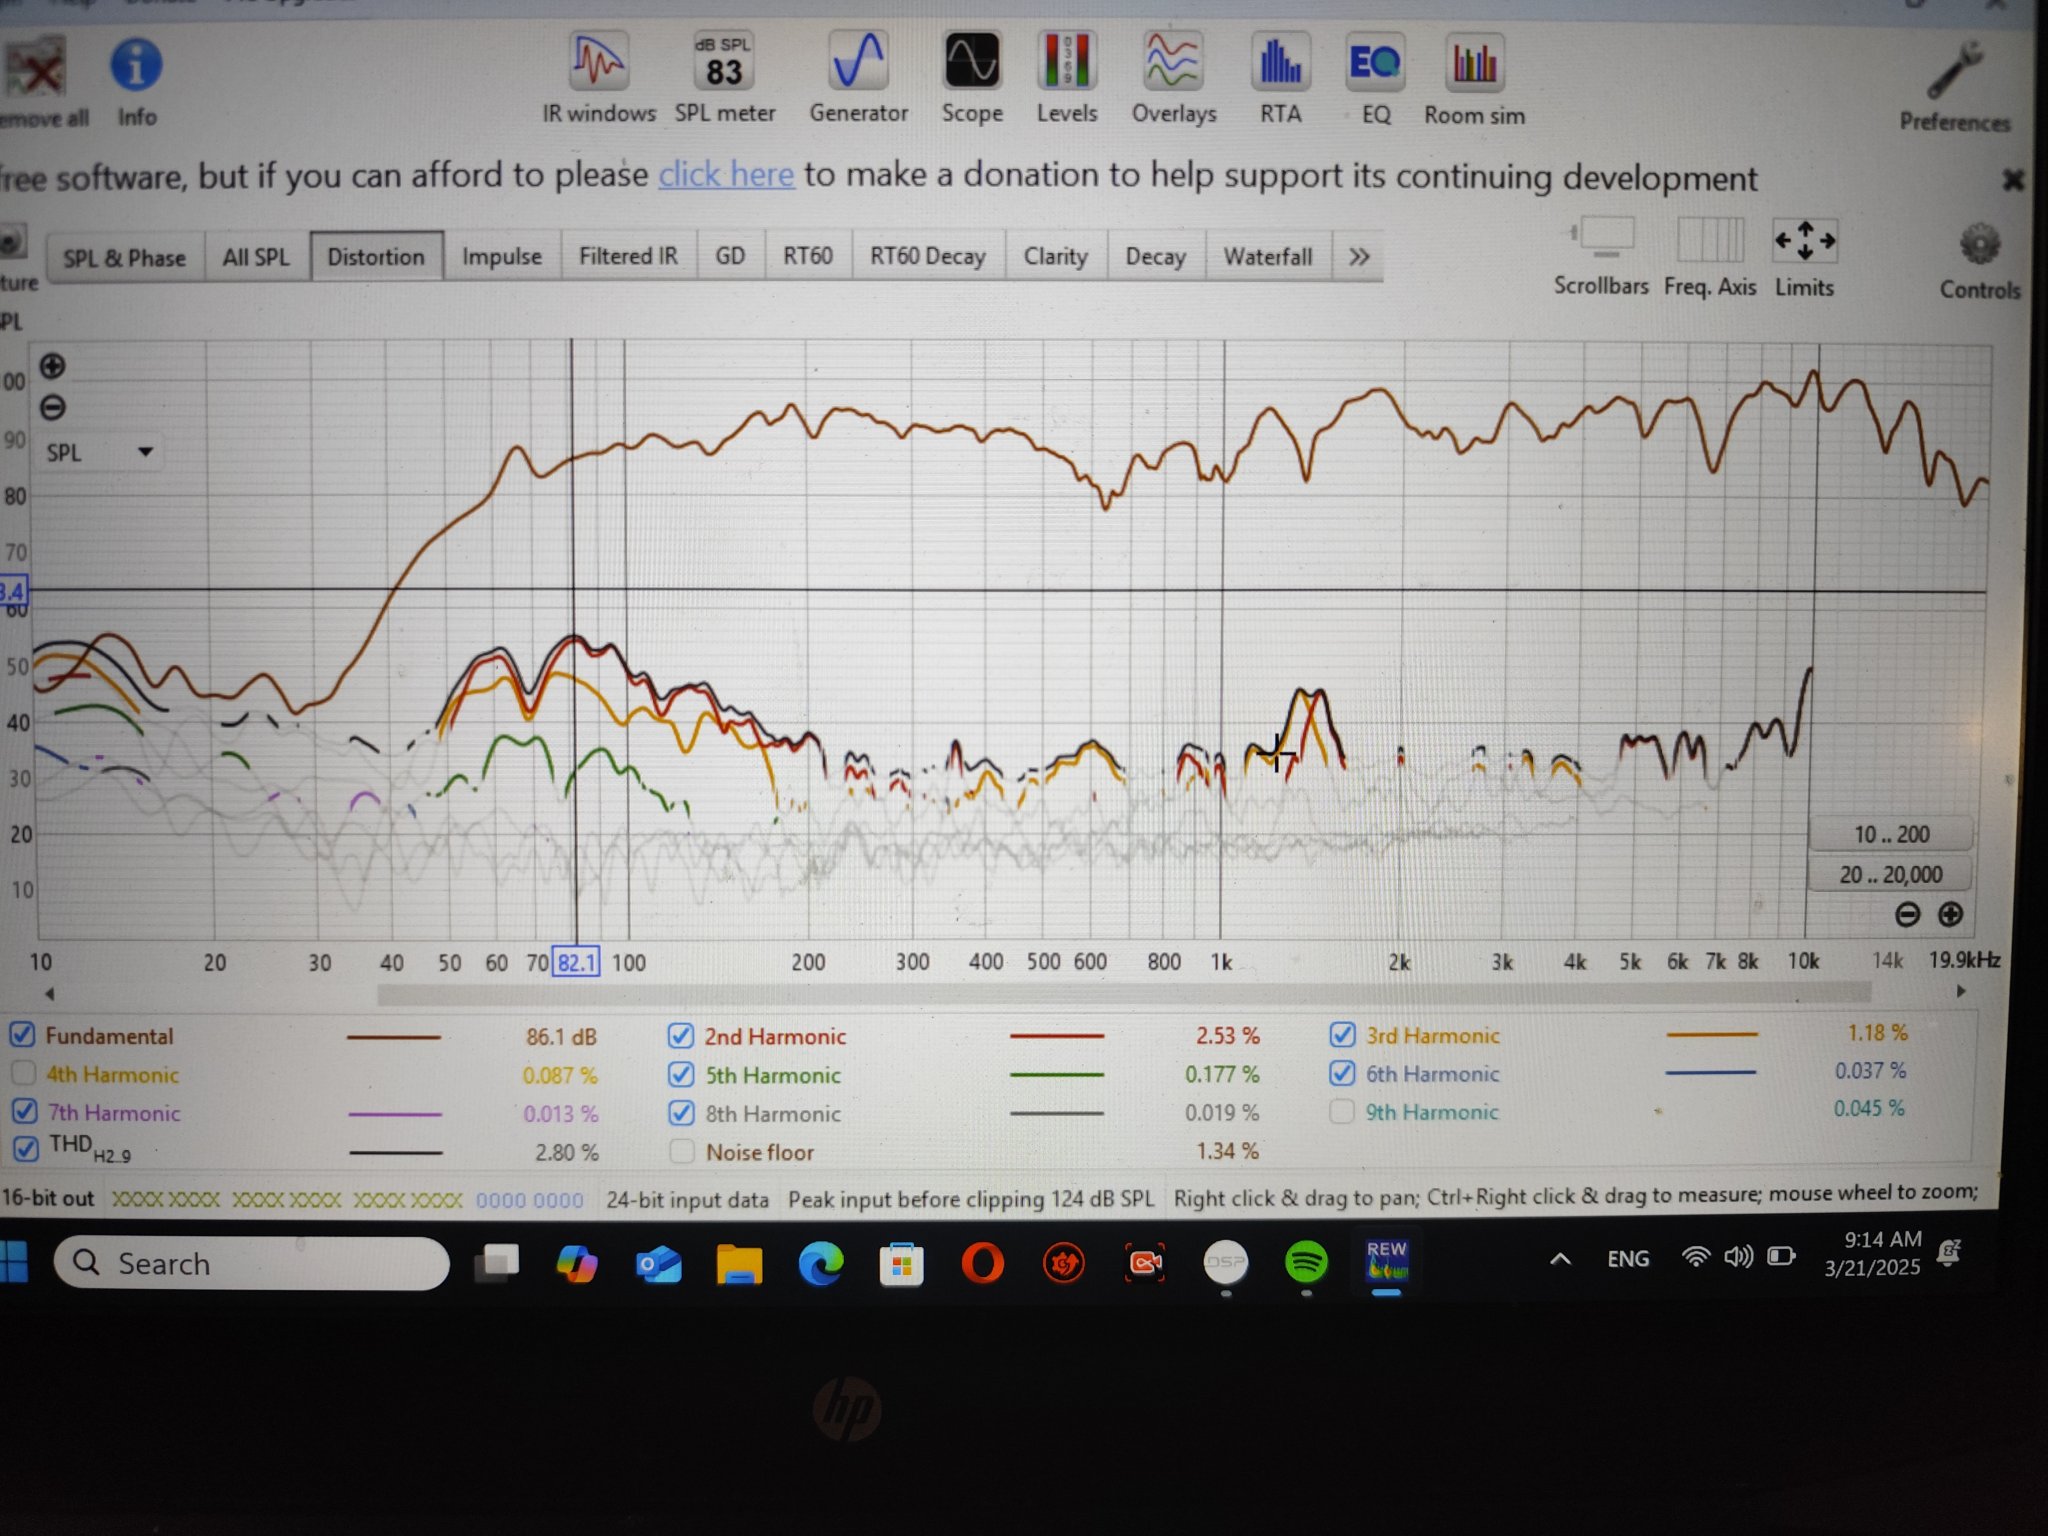Open the RTA analyzer
Screen dimensions: 2048x1536
point(1280,63)
